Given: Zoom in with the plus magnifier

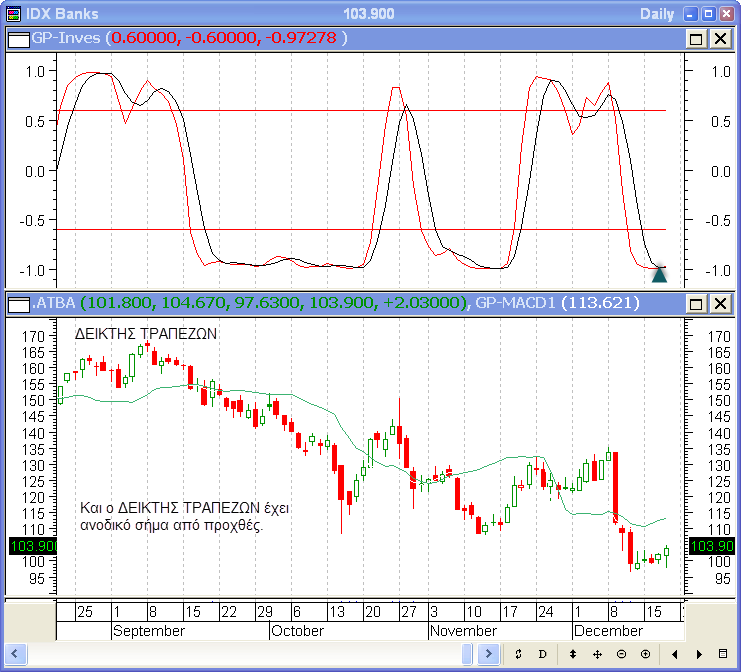Looking at the screenshot, I should tap(645, 654).
